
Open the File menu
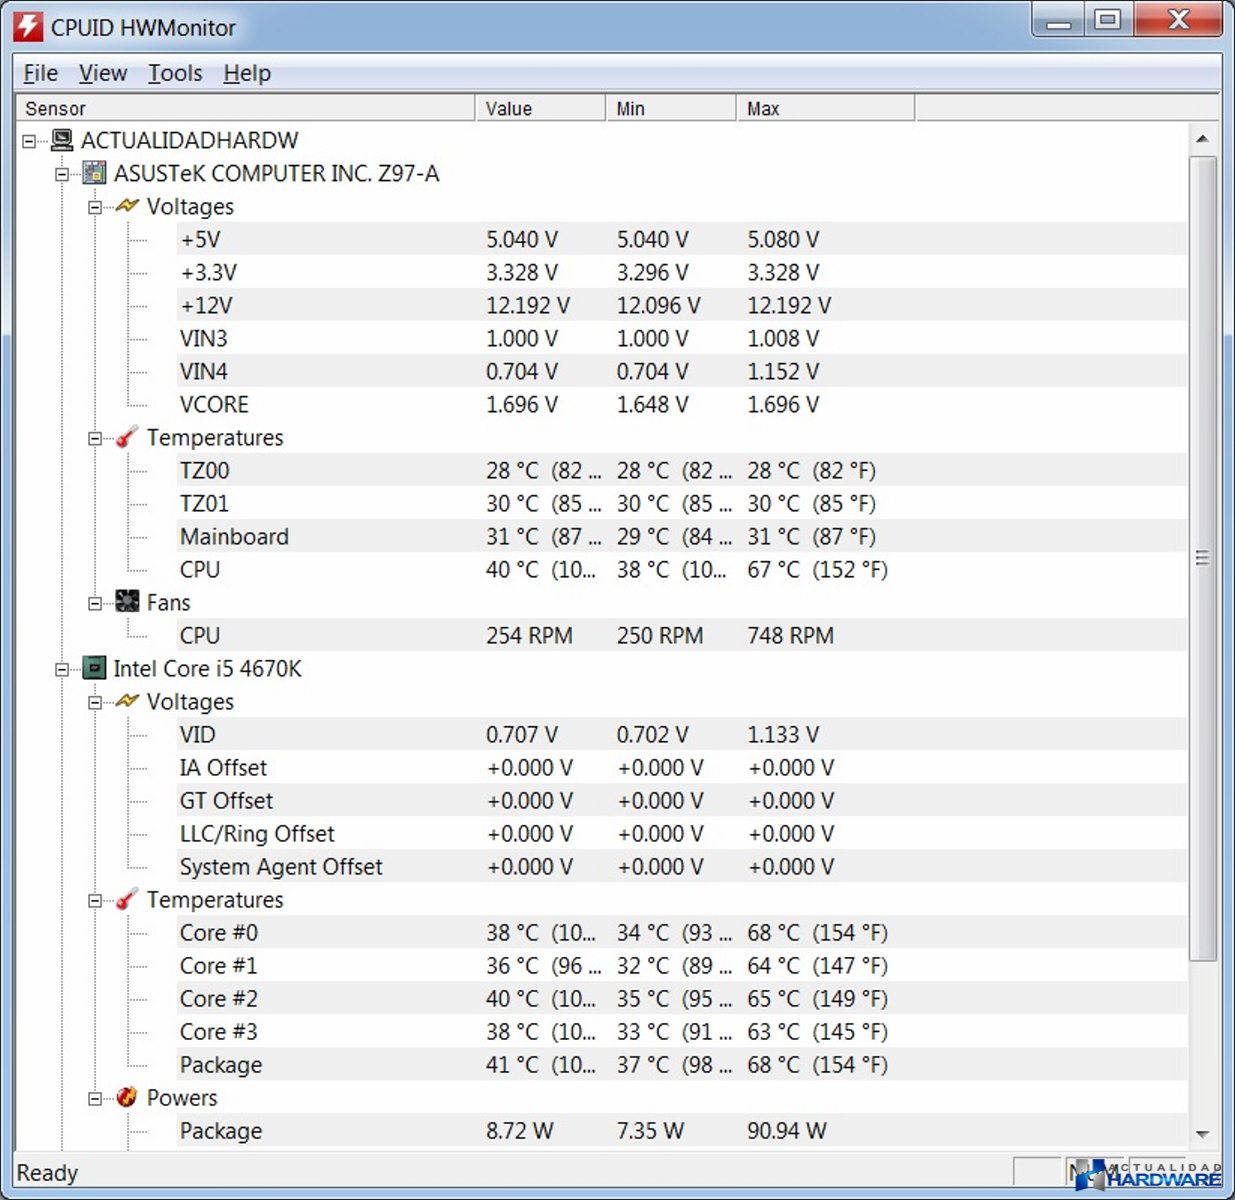40,73
